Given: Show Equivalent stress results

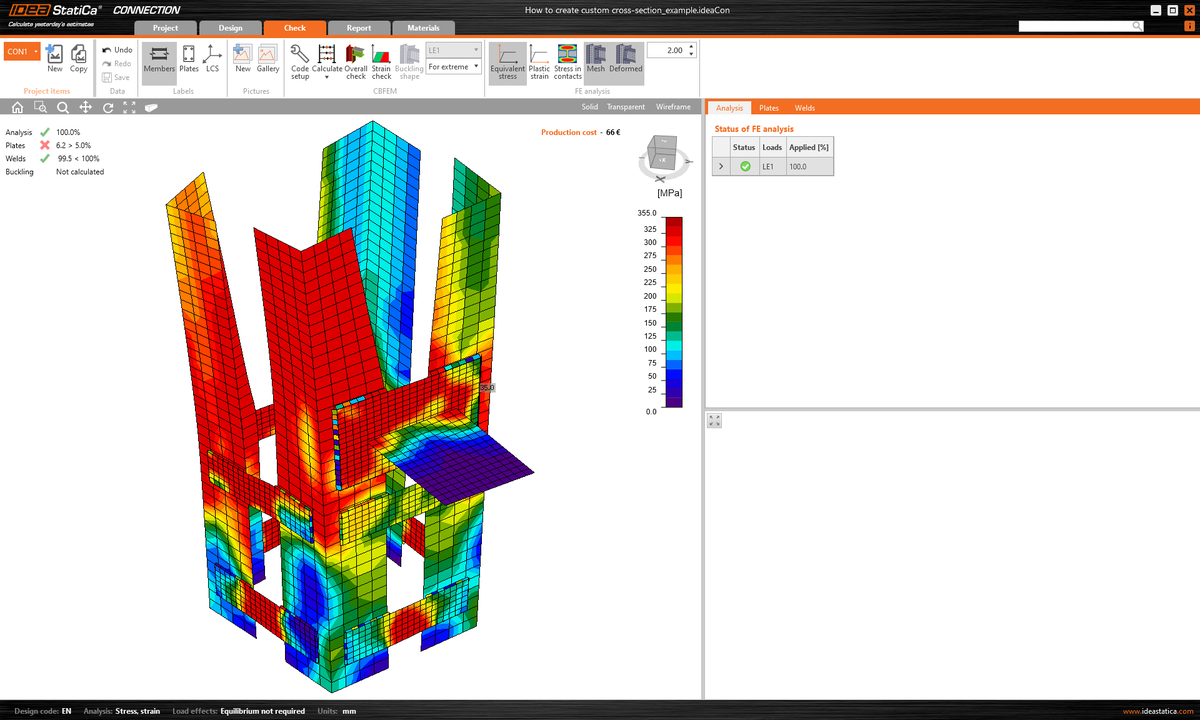Looking at the screenshot, I should 508,60.
